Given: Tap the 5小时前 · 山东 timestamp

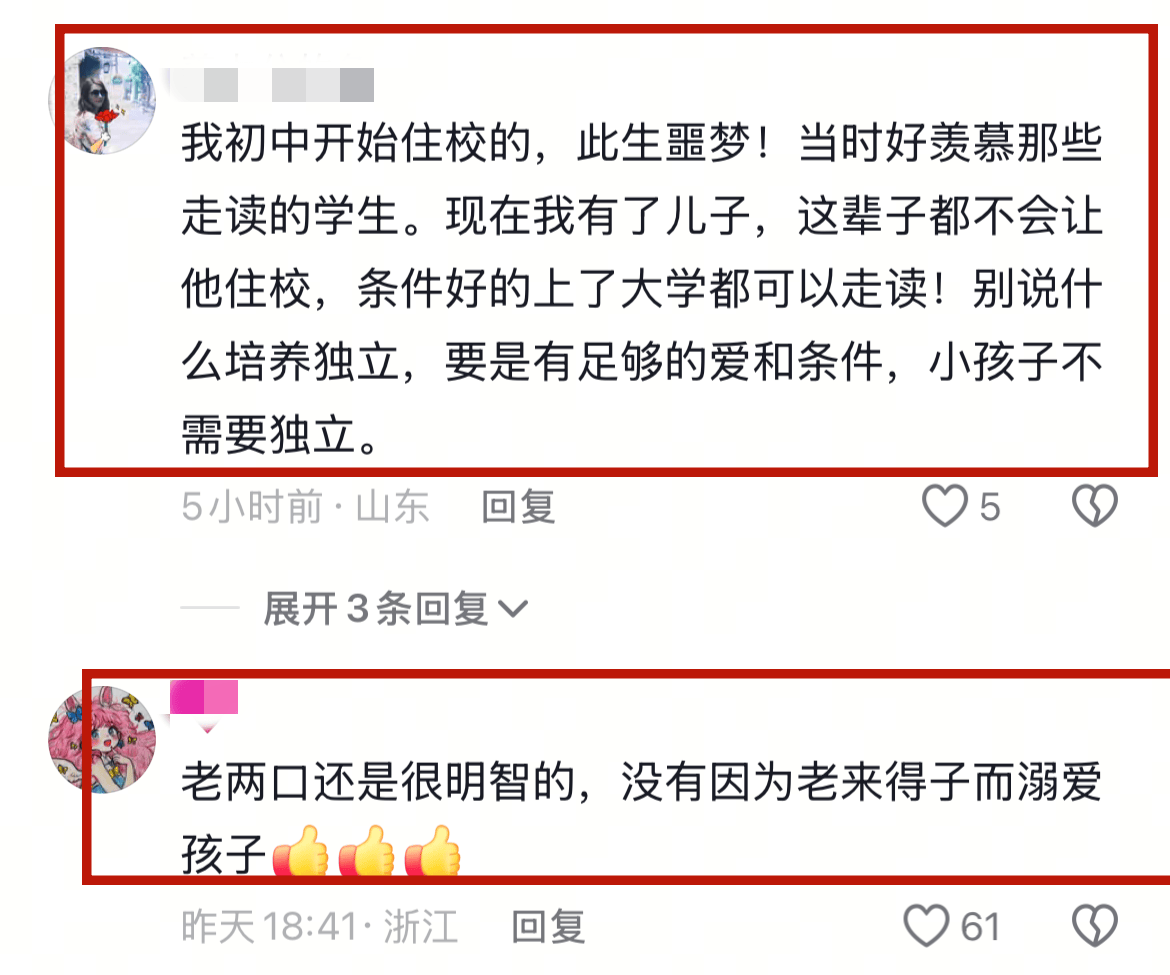Looking at the screenshot, I should [304, 507].
